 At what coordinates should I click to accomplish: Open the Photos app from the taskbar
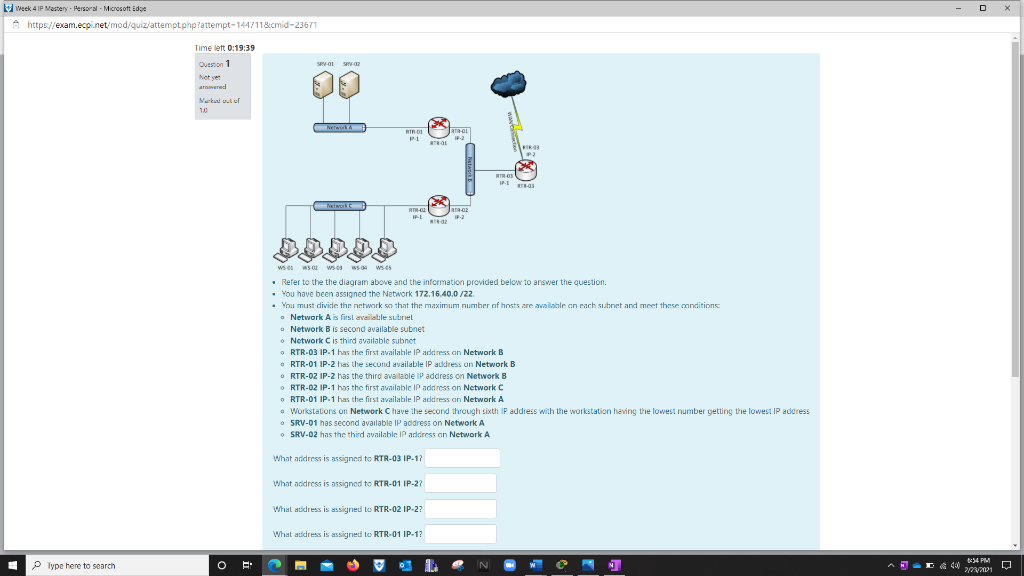coord(587,565)
